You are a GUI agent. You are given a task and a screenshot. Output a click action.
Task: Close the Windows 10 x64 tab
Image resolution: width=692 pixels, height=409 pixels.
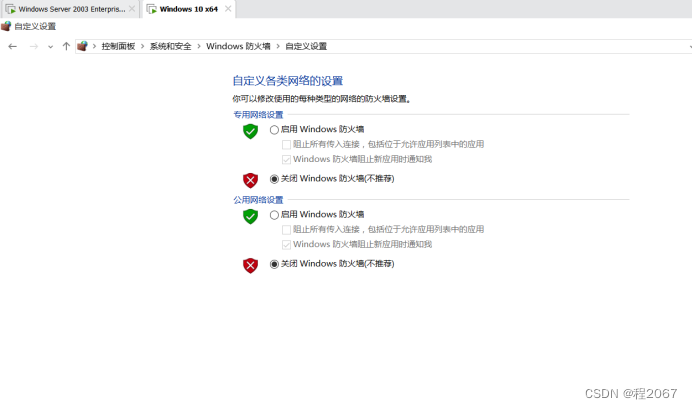[228, 9]
